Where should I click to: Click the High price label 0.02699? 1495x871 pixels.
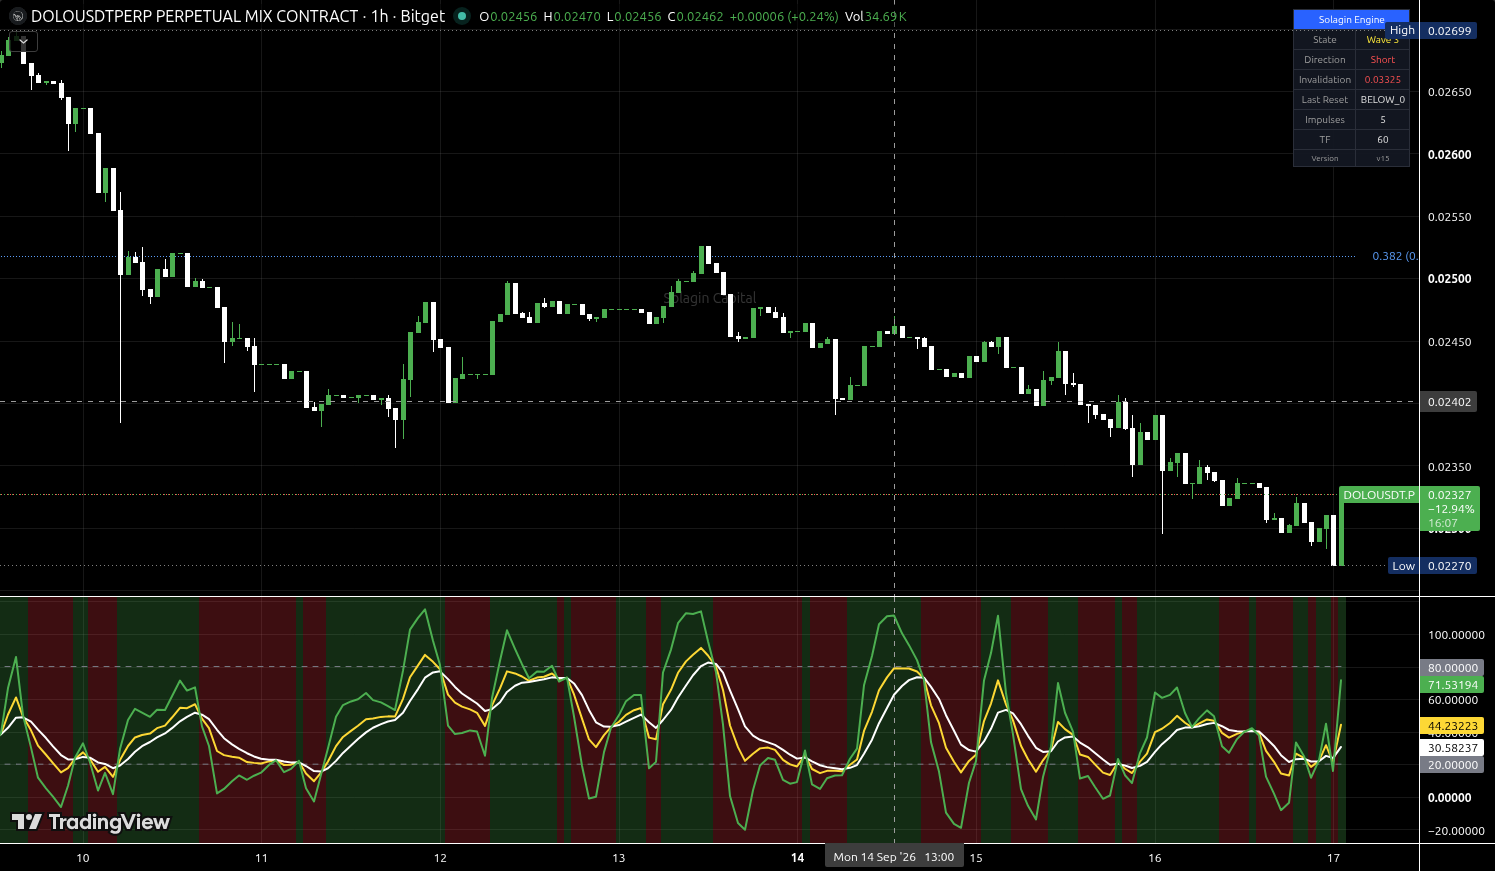coord(1449,31)
